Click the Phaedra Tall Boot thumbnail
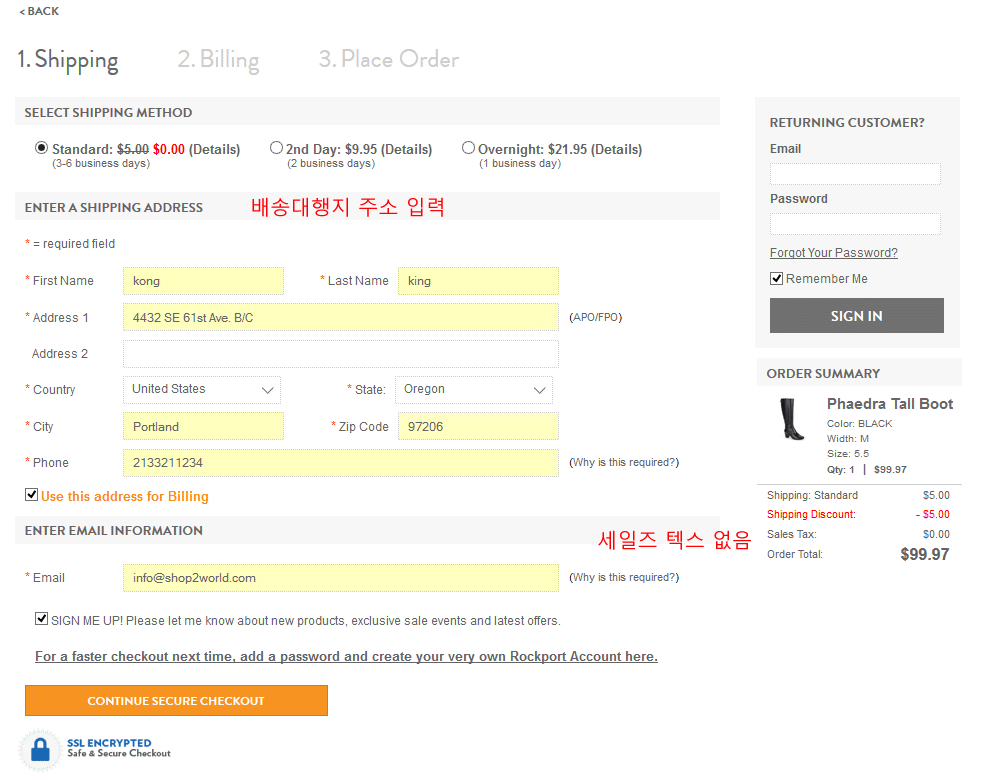 pyautogui.click(x=792, y=419)
